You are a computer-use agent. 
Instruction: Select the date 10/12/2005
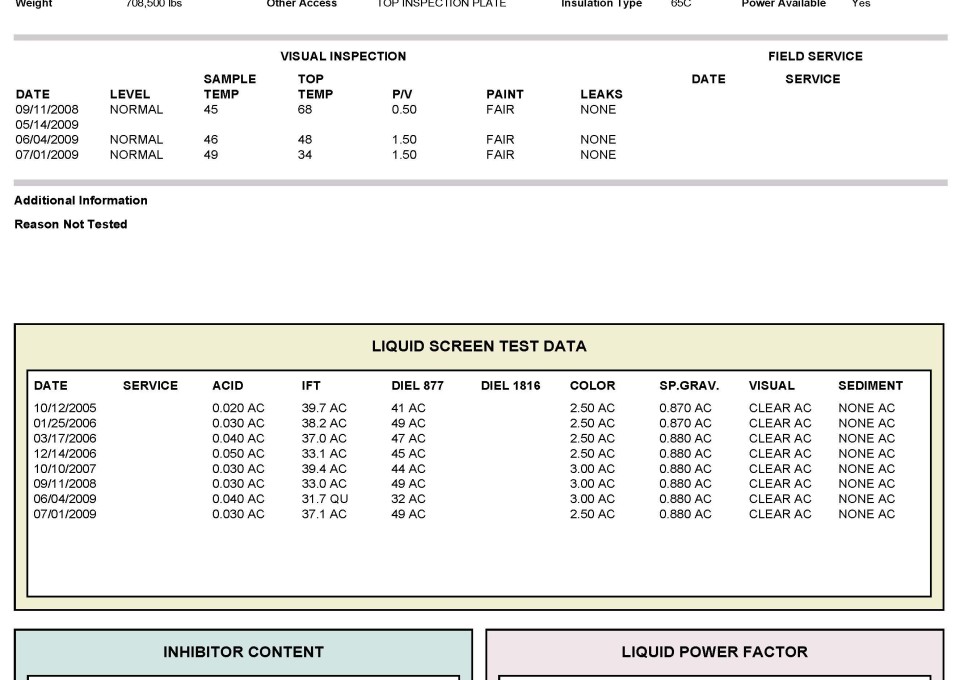(x=65, y=408)
